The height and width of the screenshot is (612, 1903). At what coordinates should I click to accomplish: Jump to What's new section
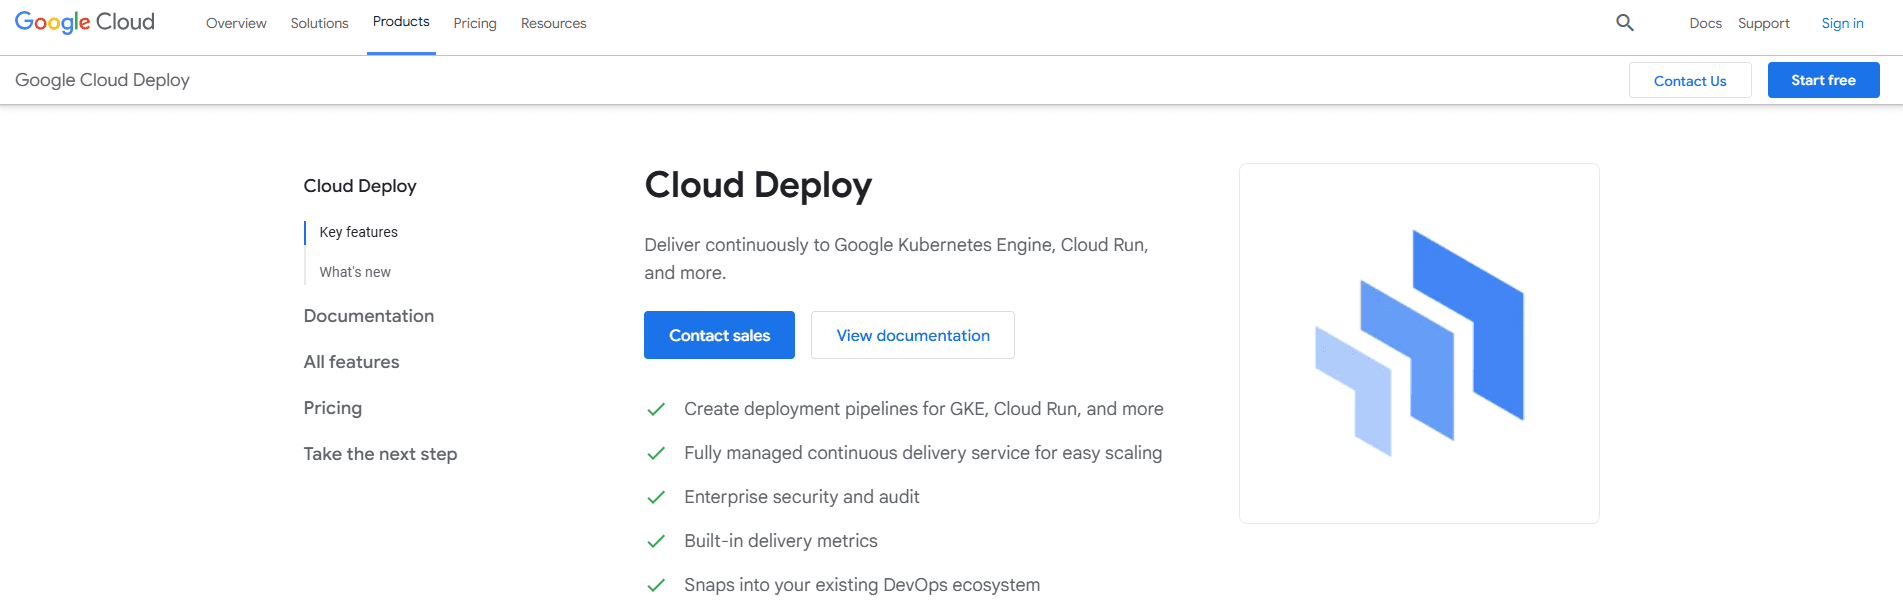tap(355, 272)
